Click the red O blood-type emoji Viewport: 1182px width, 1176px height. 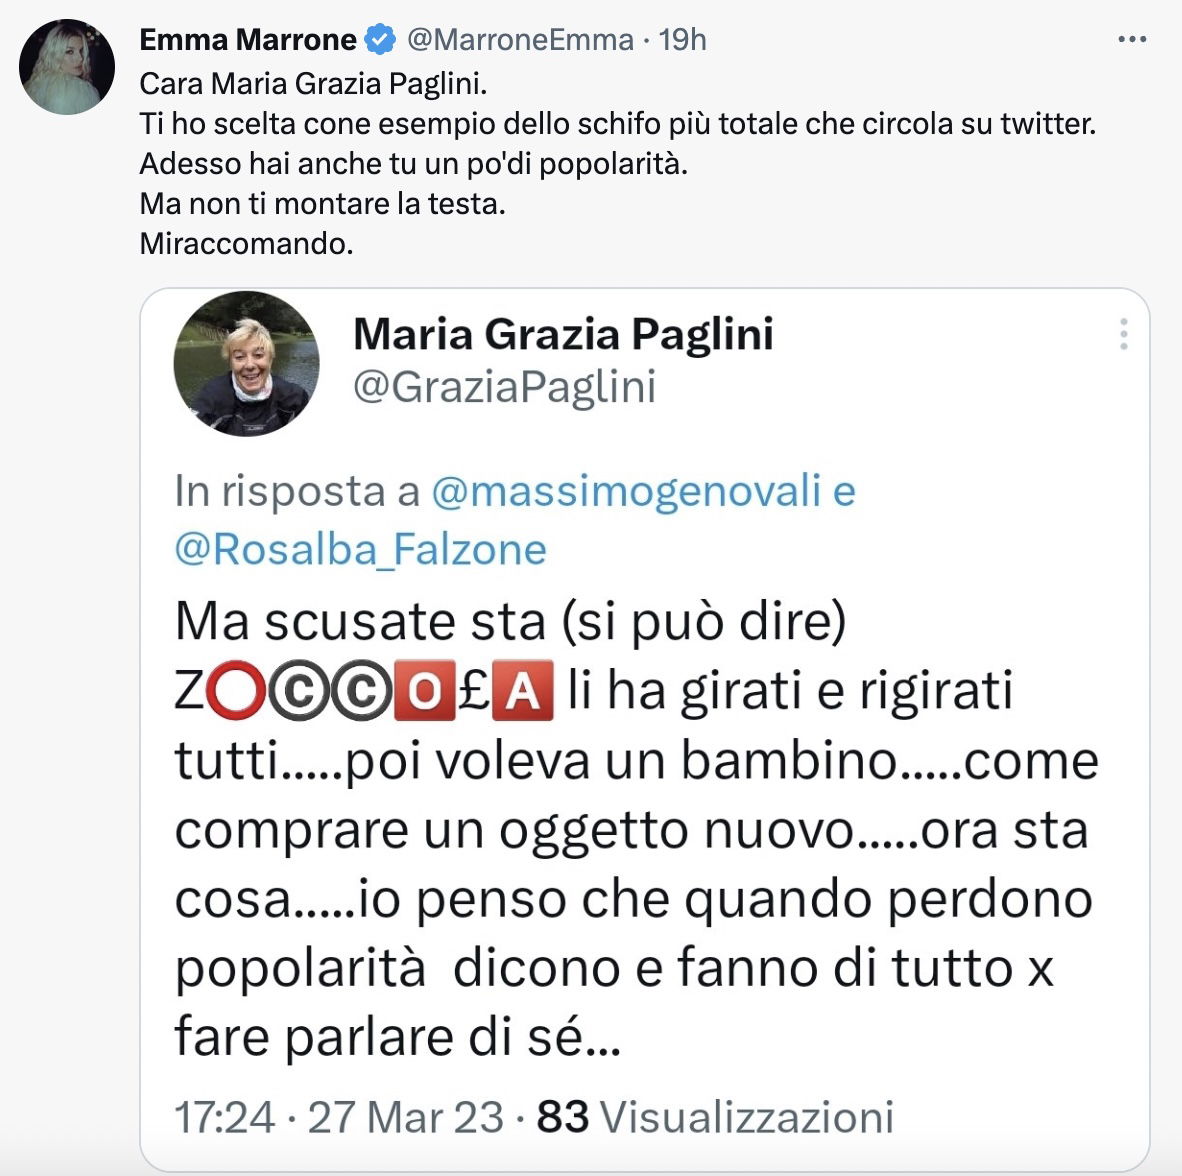(424, 691)
